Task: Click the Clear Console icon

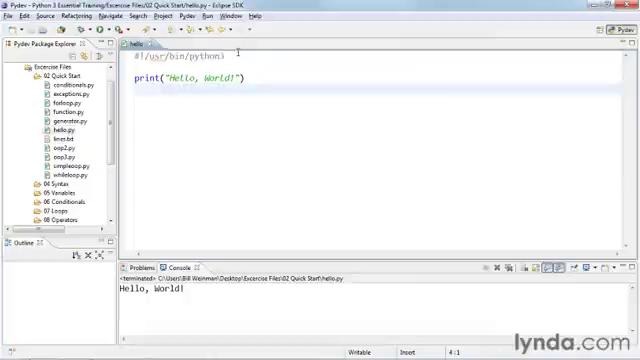Action: click(524, 268)
